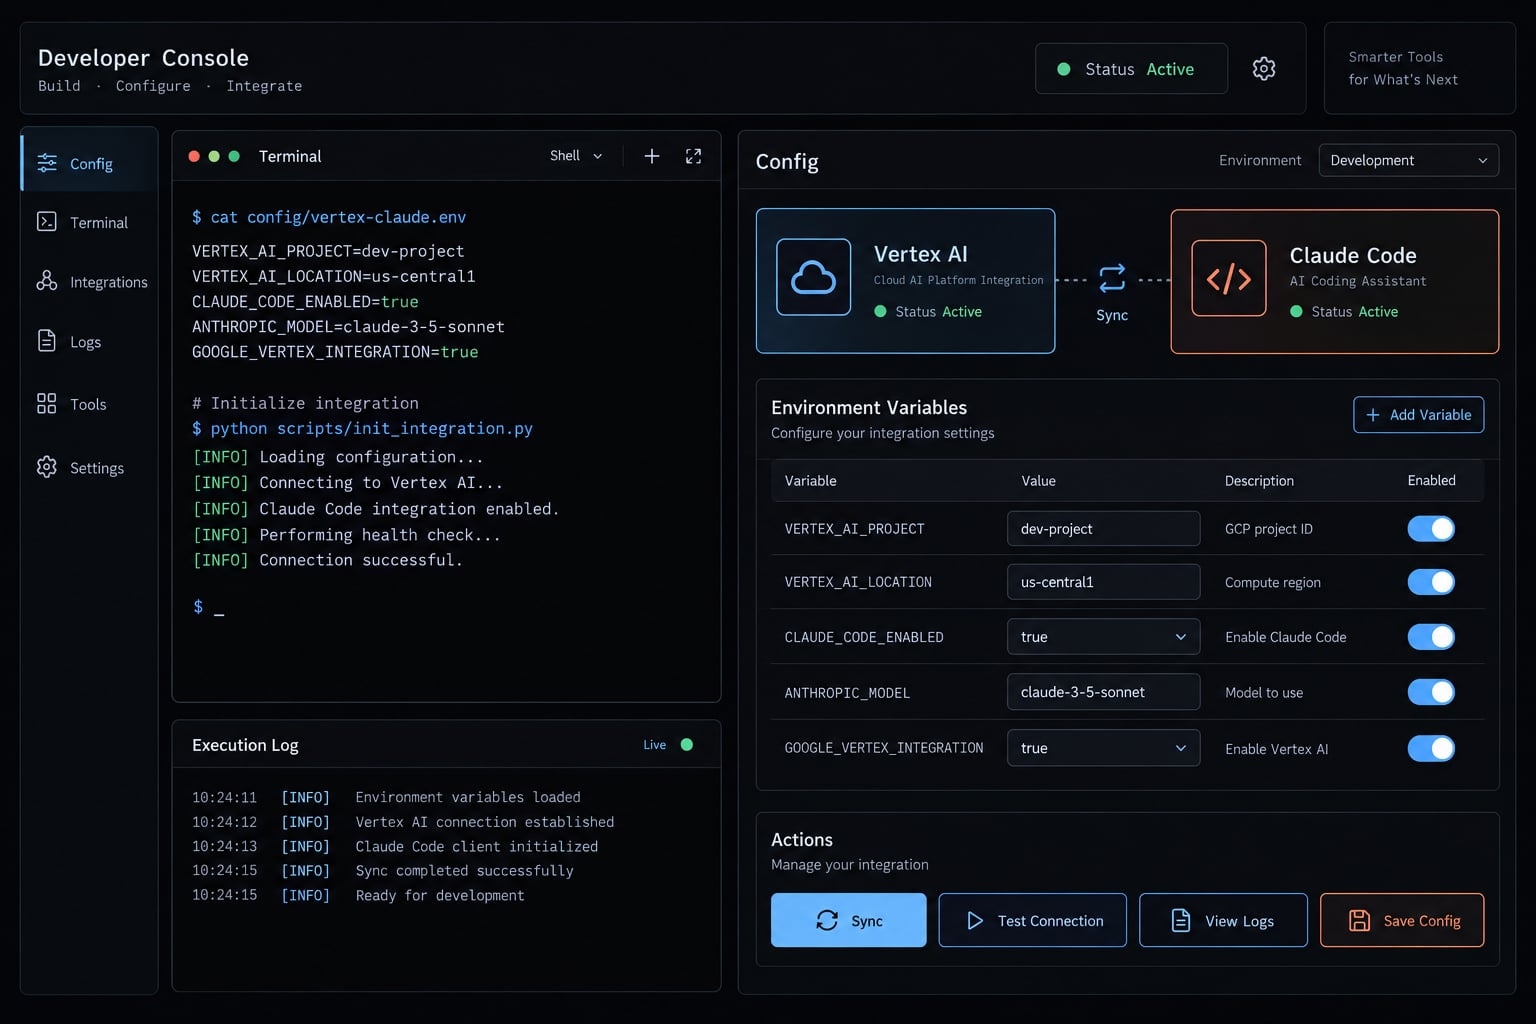Viewport: 1536px width, 1024px height.
Task: Click the red terminal window dot
Action: (x=194, y=156)
